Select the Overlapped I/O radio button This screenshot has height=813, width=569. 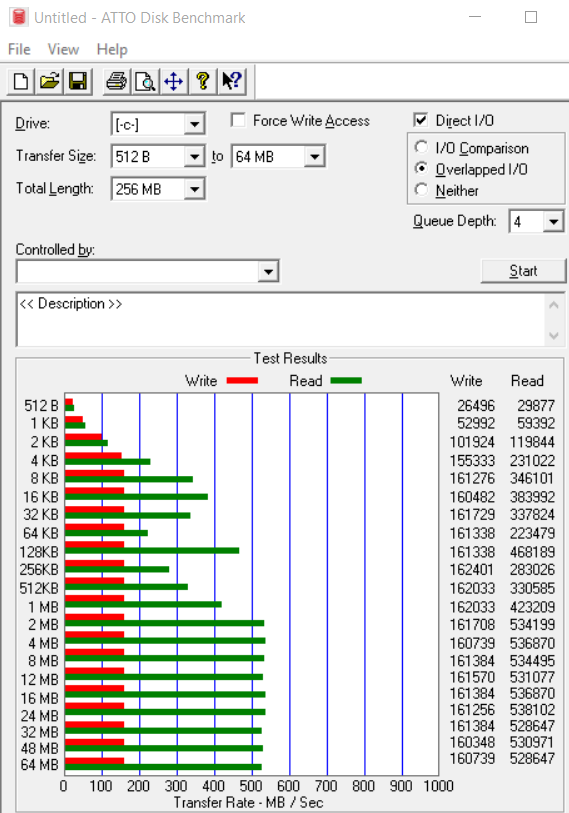(422, 169)
